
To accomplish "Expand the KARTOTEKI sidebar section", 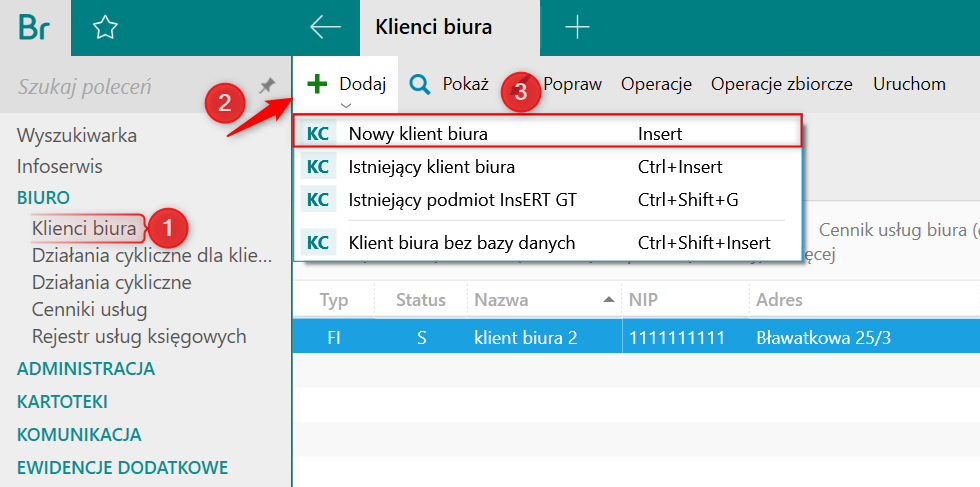I will point(62,402).
